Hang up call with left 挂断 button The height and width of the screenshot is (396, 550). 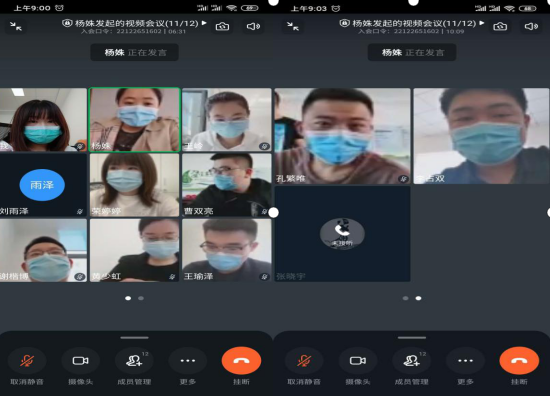pyautogui.click(x=241, y=361)
